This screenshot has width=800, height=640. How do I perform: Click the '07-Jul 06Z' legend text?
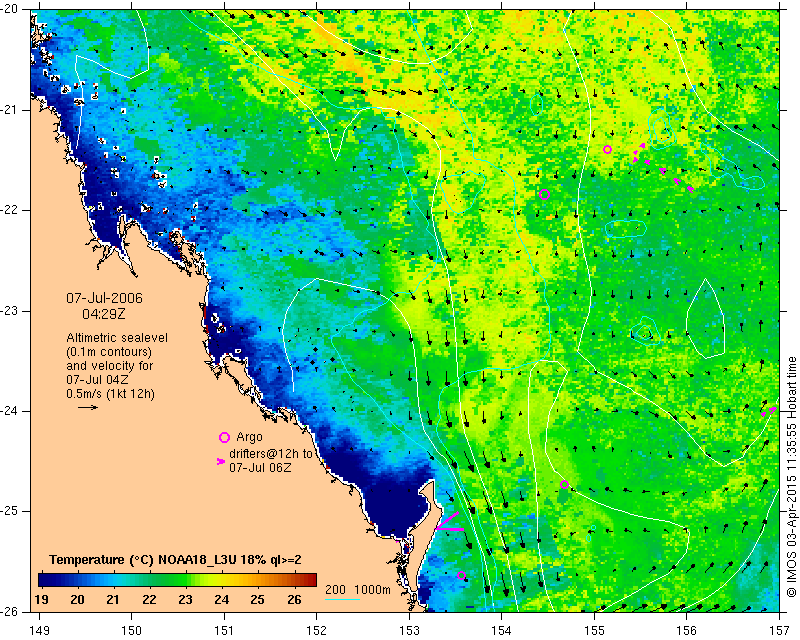click(x=260, y=467)
